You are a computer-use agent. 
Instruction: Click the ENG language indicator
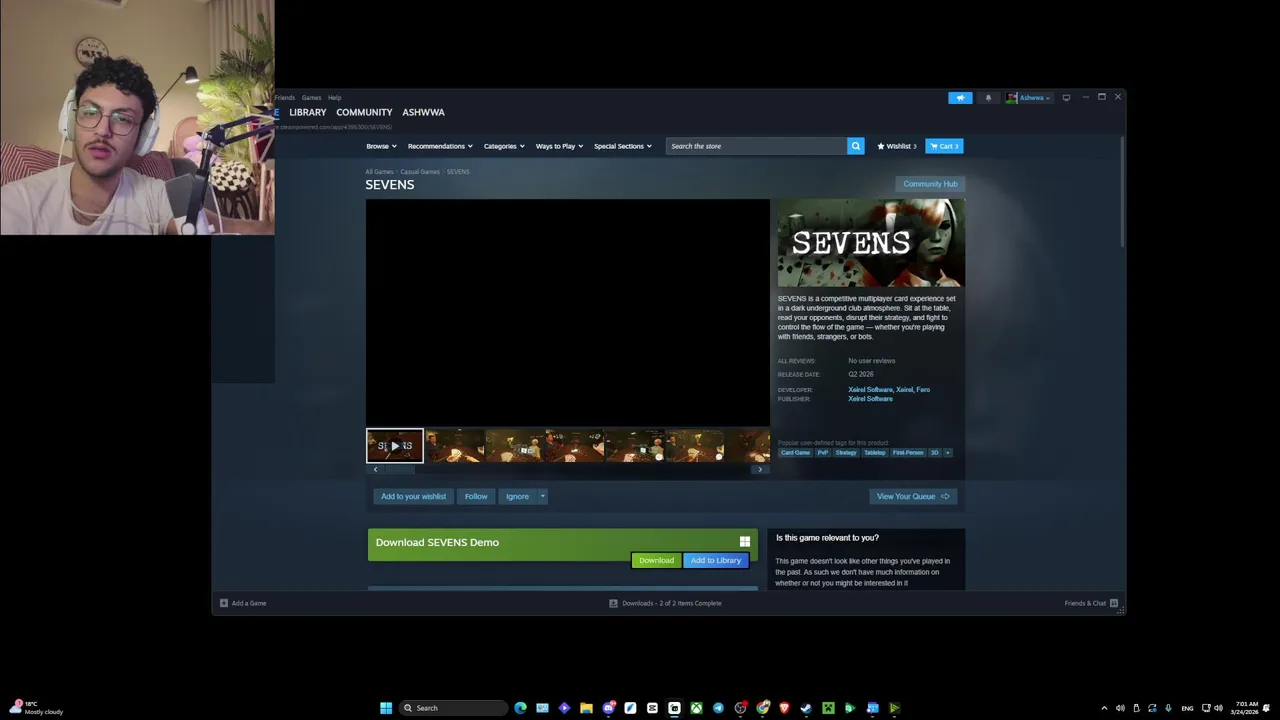tap(1187, 708)
